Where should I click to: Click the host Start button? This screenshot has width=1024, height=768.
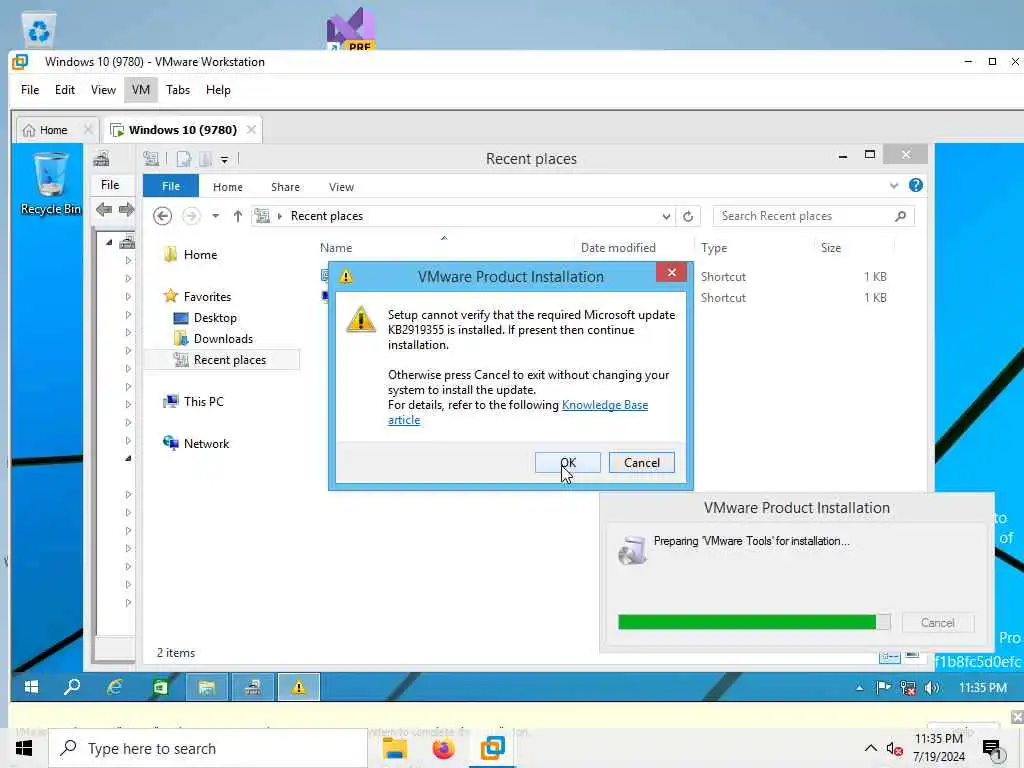24,748
